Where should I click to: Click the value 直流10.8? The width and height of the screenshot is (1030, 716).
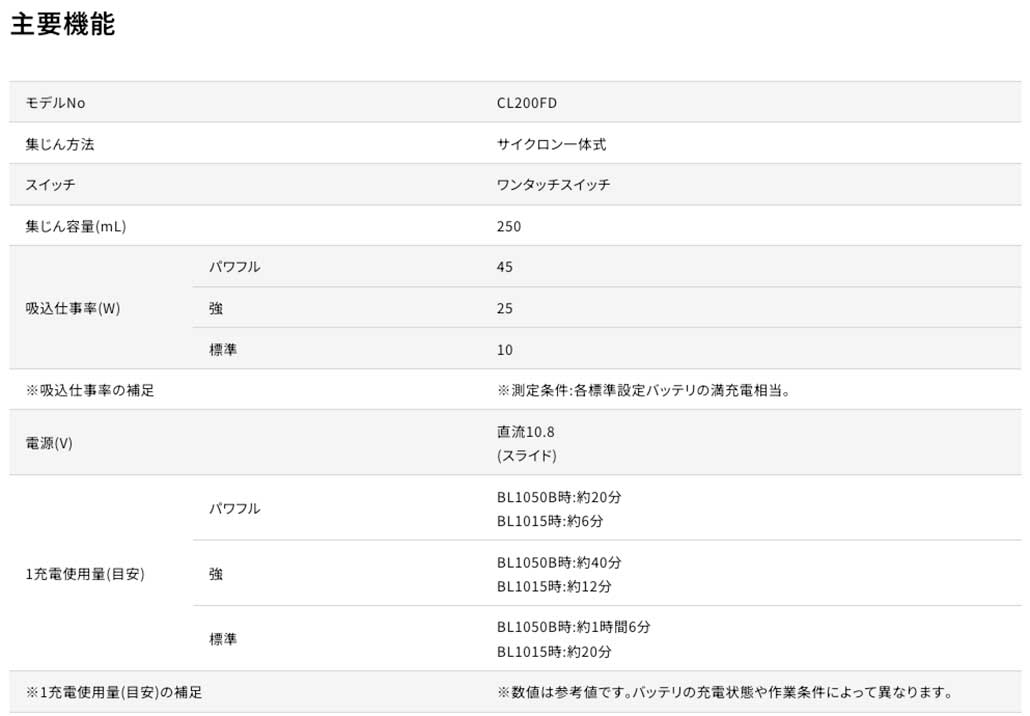[526, 432]
